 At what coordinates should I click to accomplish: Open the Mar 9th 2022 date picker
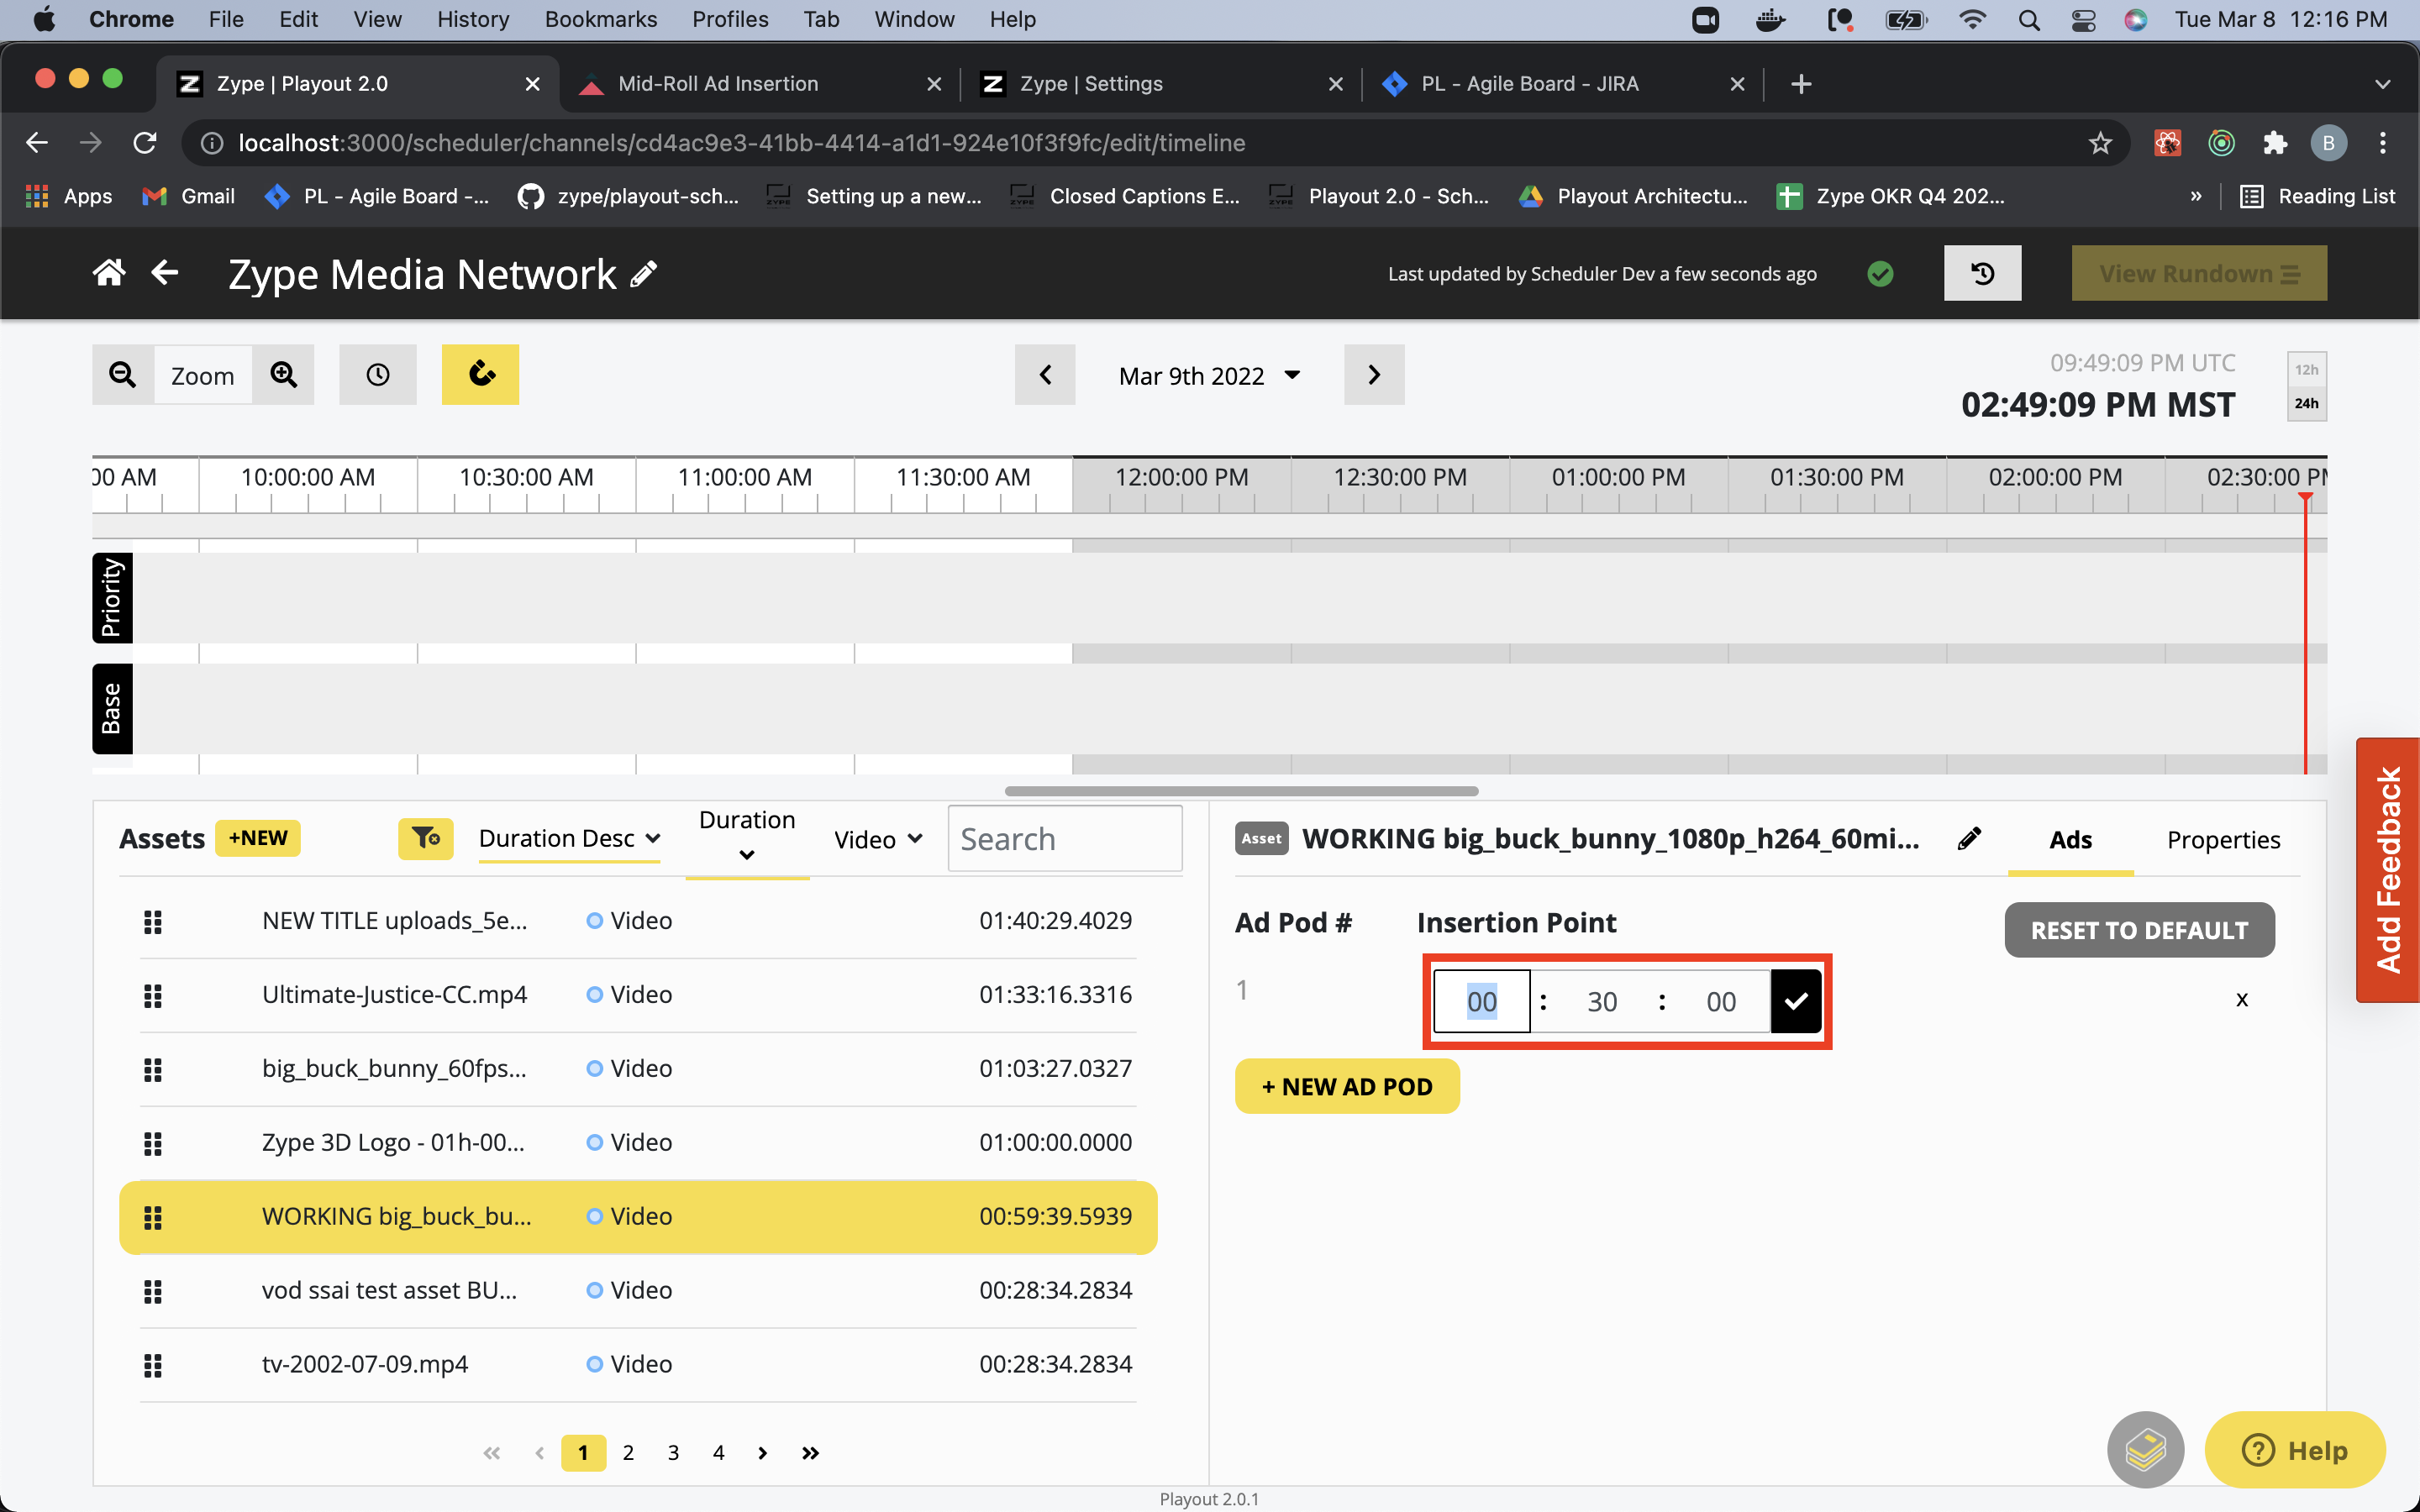(1209, 376)
